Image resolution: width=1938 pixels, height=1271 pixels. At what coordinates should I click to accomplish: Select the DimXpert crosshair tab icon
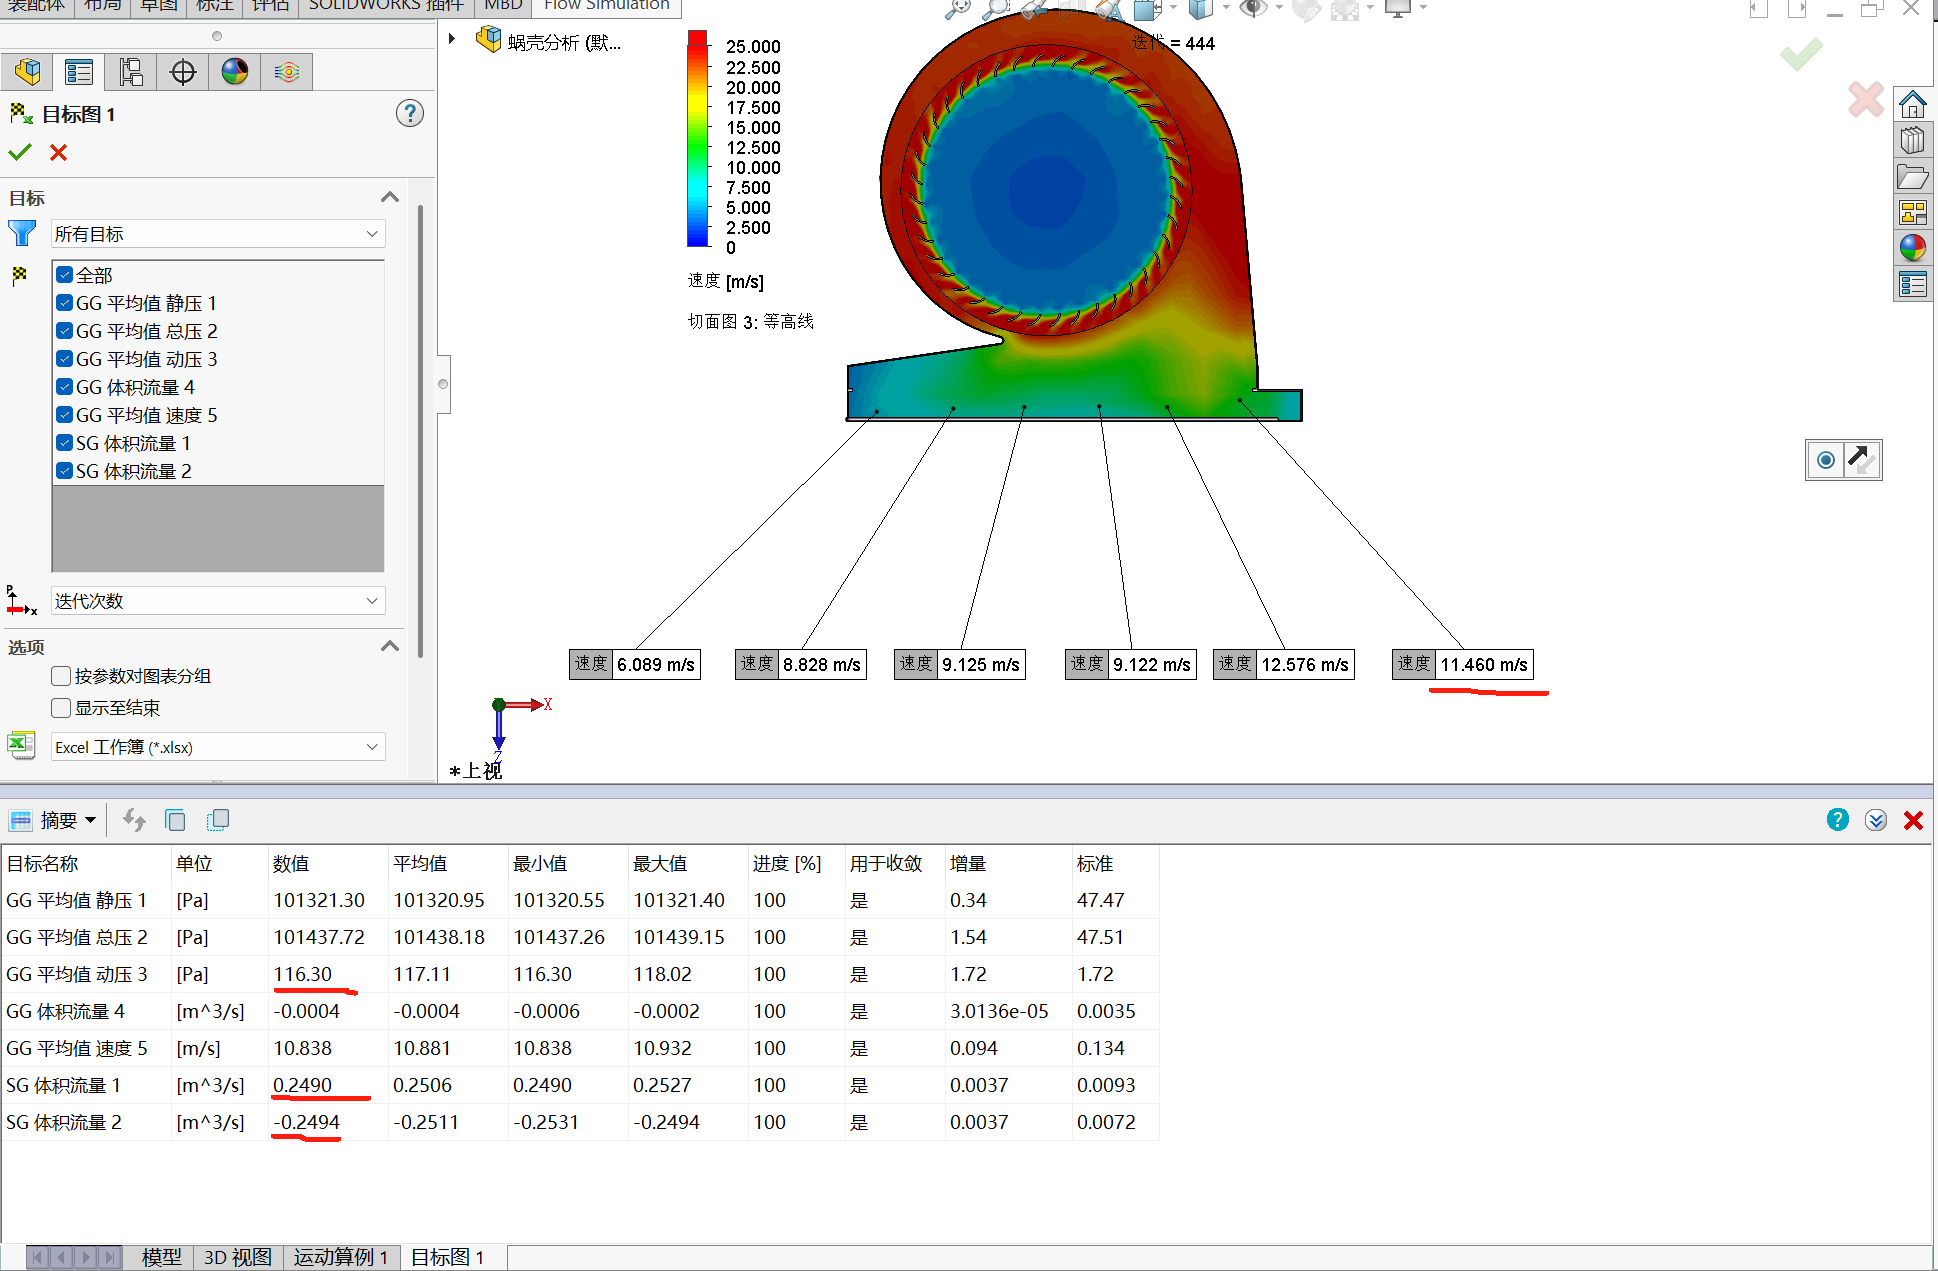click(183, 72)
